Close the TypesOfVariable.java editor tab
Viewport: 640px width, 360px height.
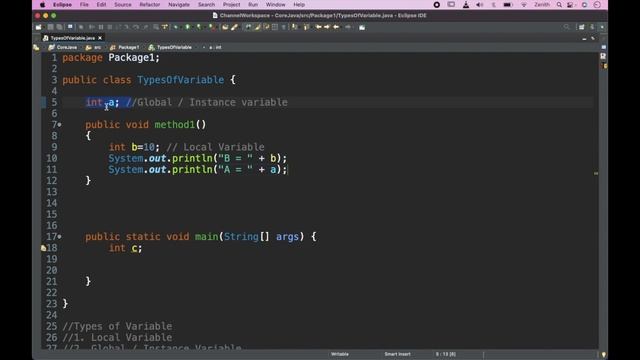tap(100, 38)
